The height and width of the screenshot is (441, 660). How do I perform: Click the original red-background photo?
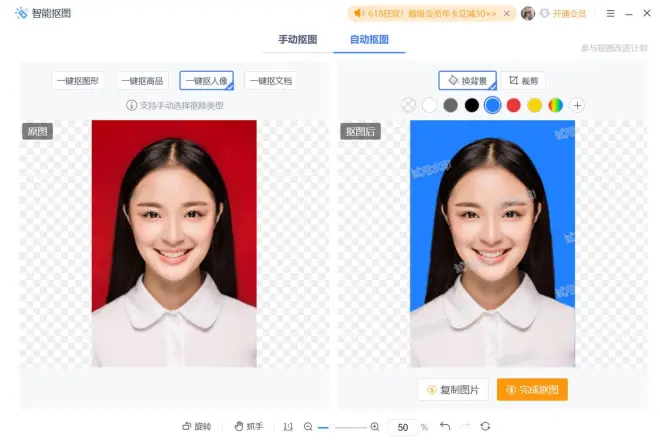coord(174,244)
